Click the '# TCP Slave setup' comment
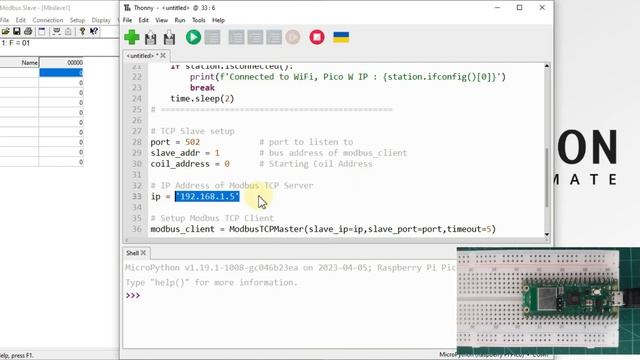 click(x=192, y=131)
